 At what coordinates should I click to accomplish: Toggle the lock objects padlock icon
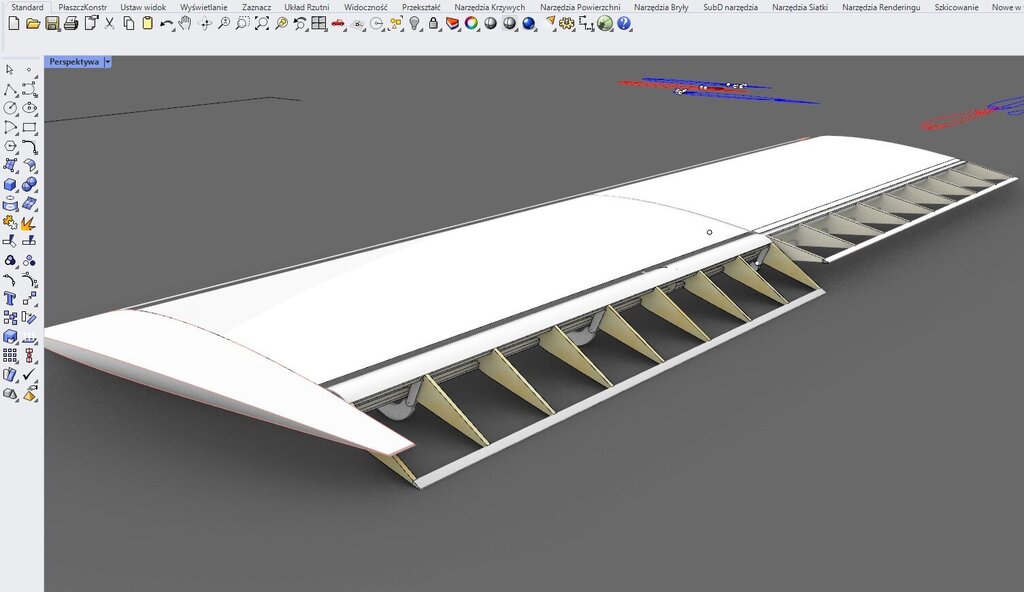pyautogui.click(x=433, y=23)
